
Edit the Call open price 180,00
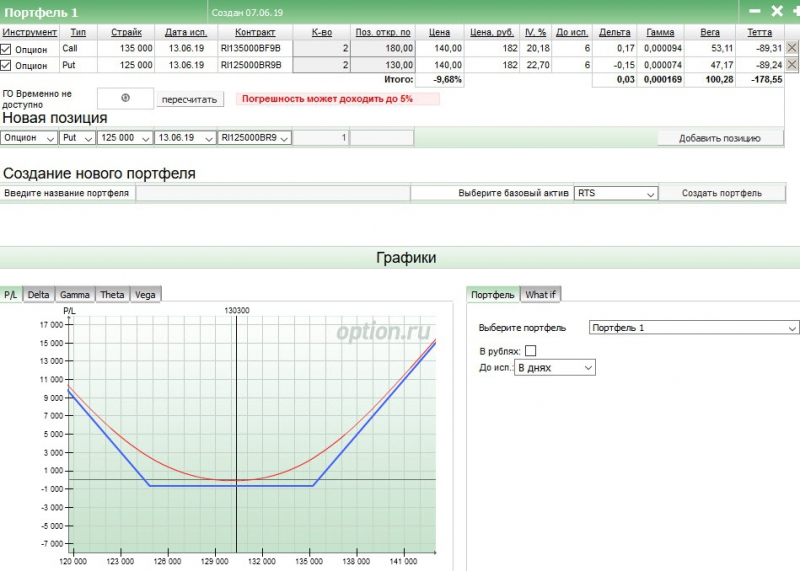(x=383, y=48)
